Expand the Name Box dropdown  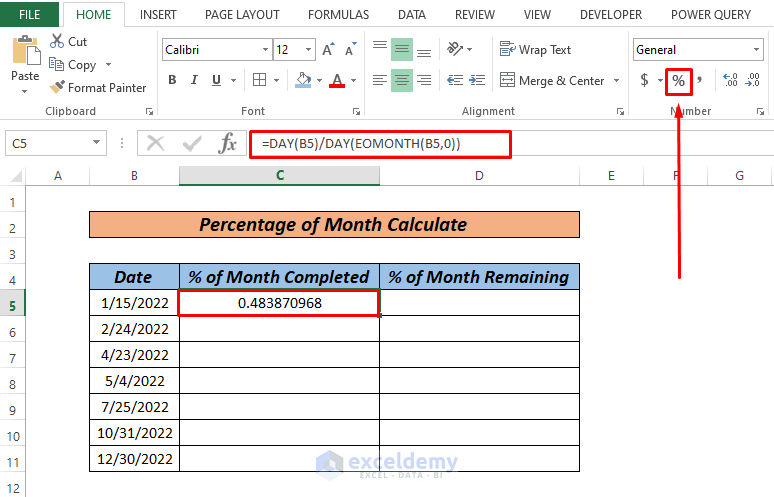click(x=96, y=144)
